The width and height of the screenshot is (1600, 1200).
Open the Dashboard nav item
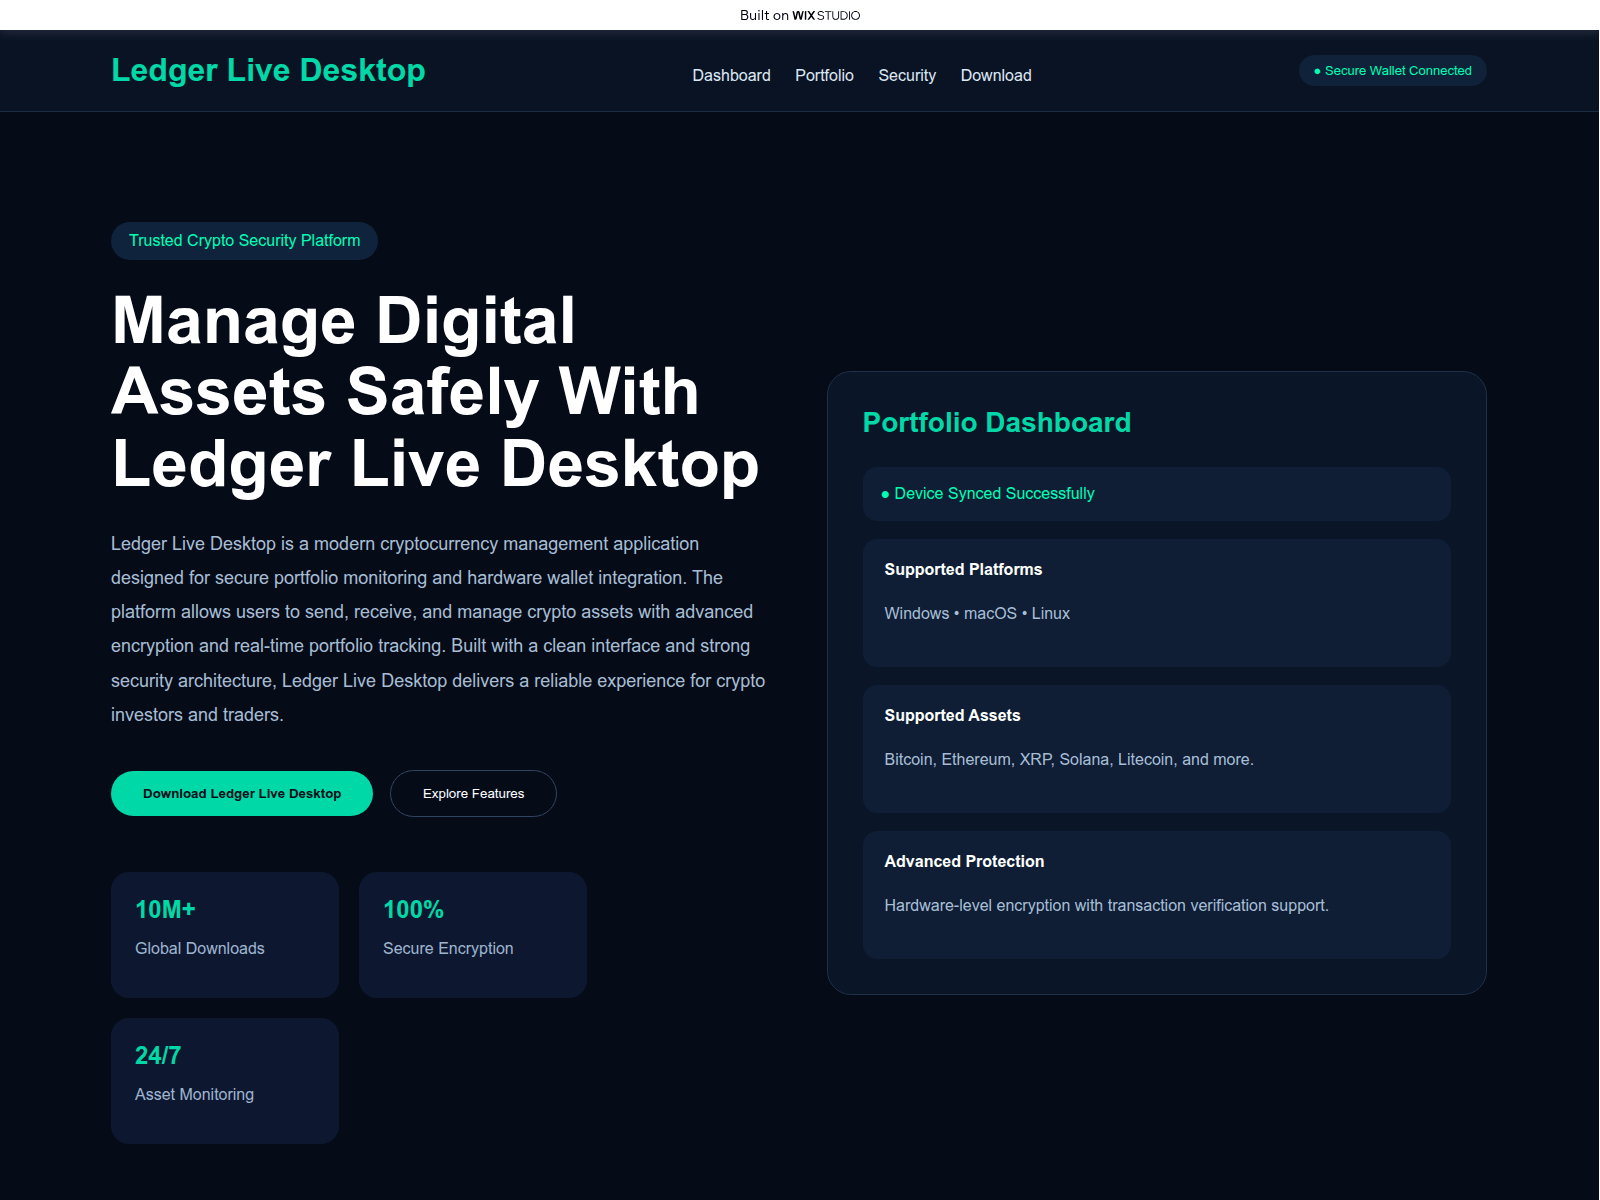731,75
